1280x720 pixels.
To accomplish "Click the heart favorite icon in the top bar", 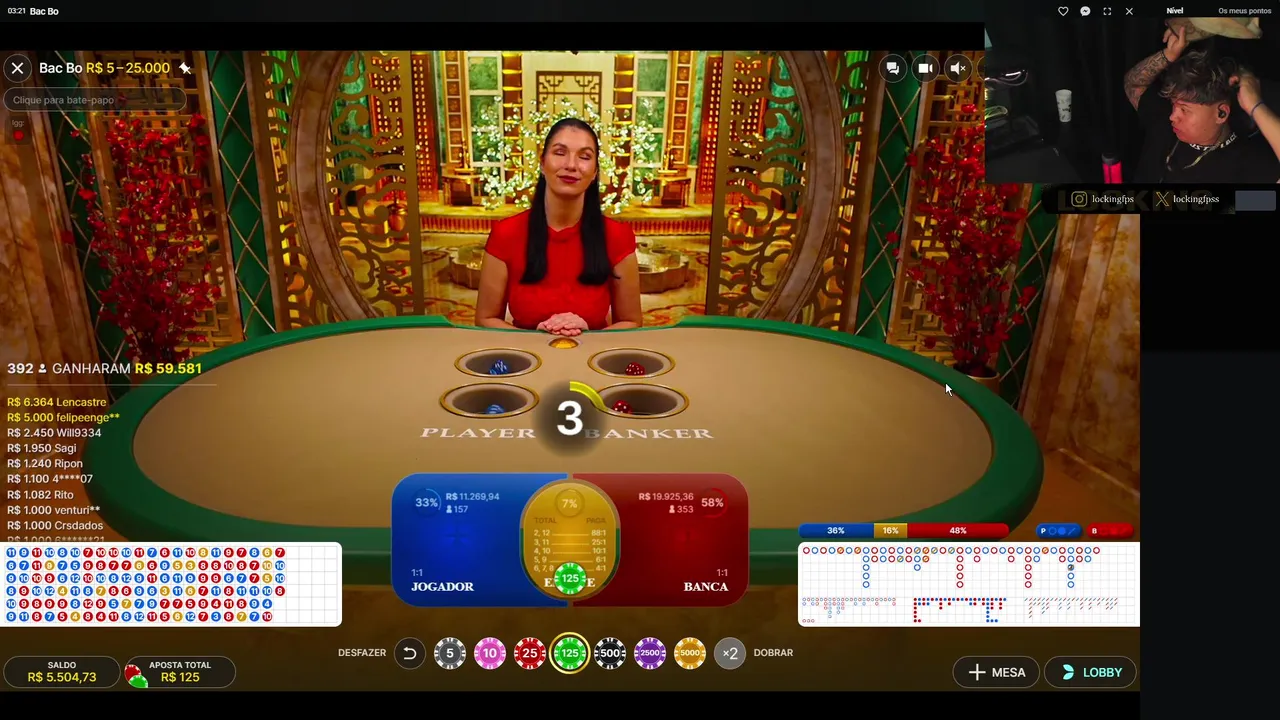I will point(1063,11).
